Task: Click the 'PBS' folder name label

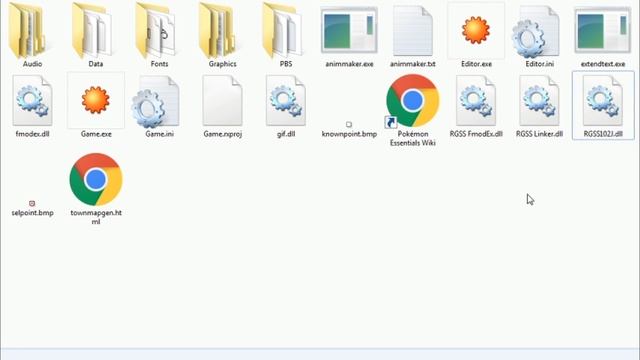Action: (x=286, y=64)
